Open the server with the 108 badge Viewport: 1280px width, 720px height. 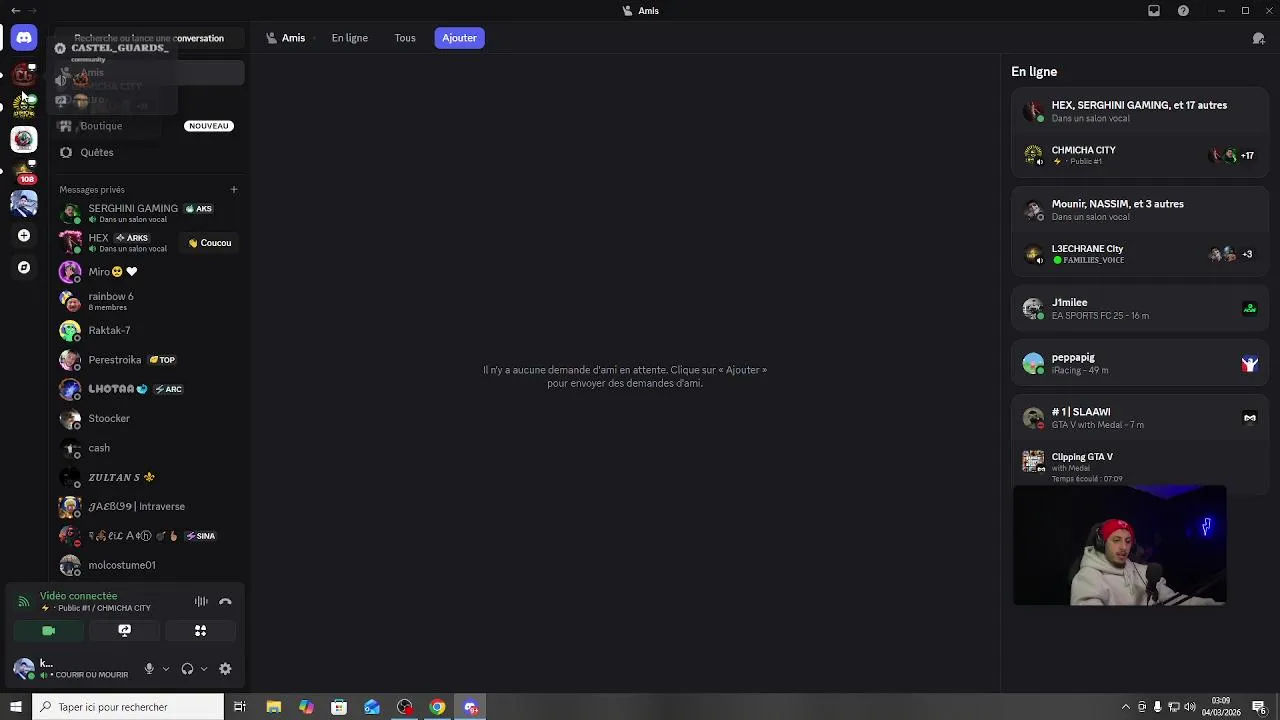[24, 172]
